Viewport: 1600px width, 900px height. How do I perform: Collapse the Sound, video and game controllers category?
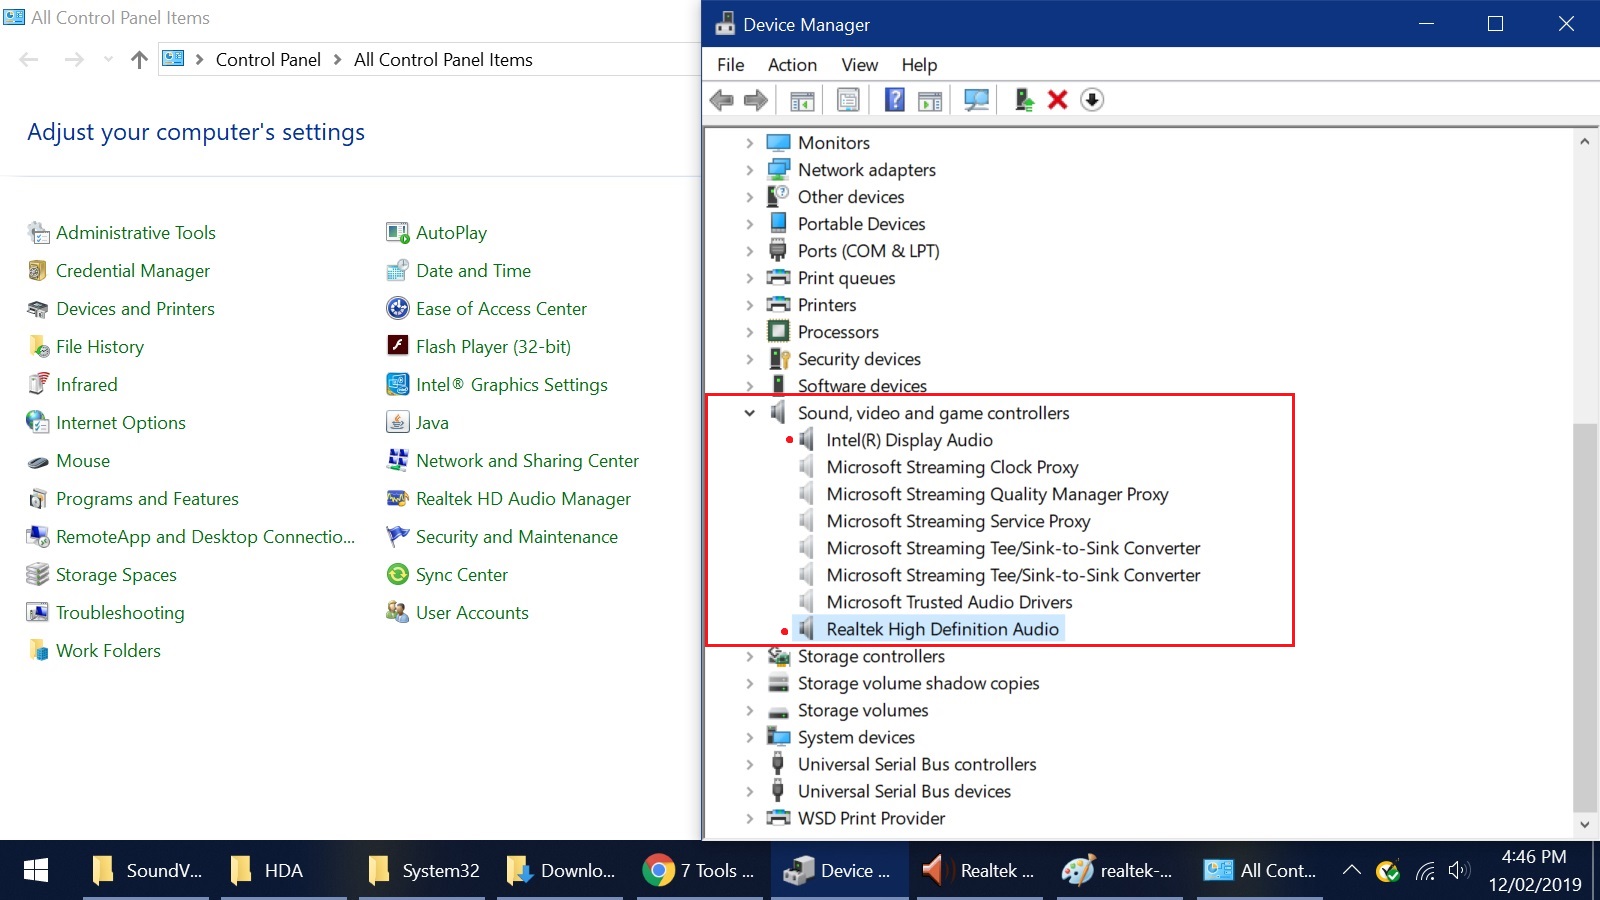[750, 412]
